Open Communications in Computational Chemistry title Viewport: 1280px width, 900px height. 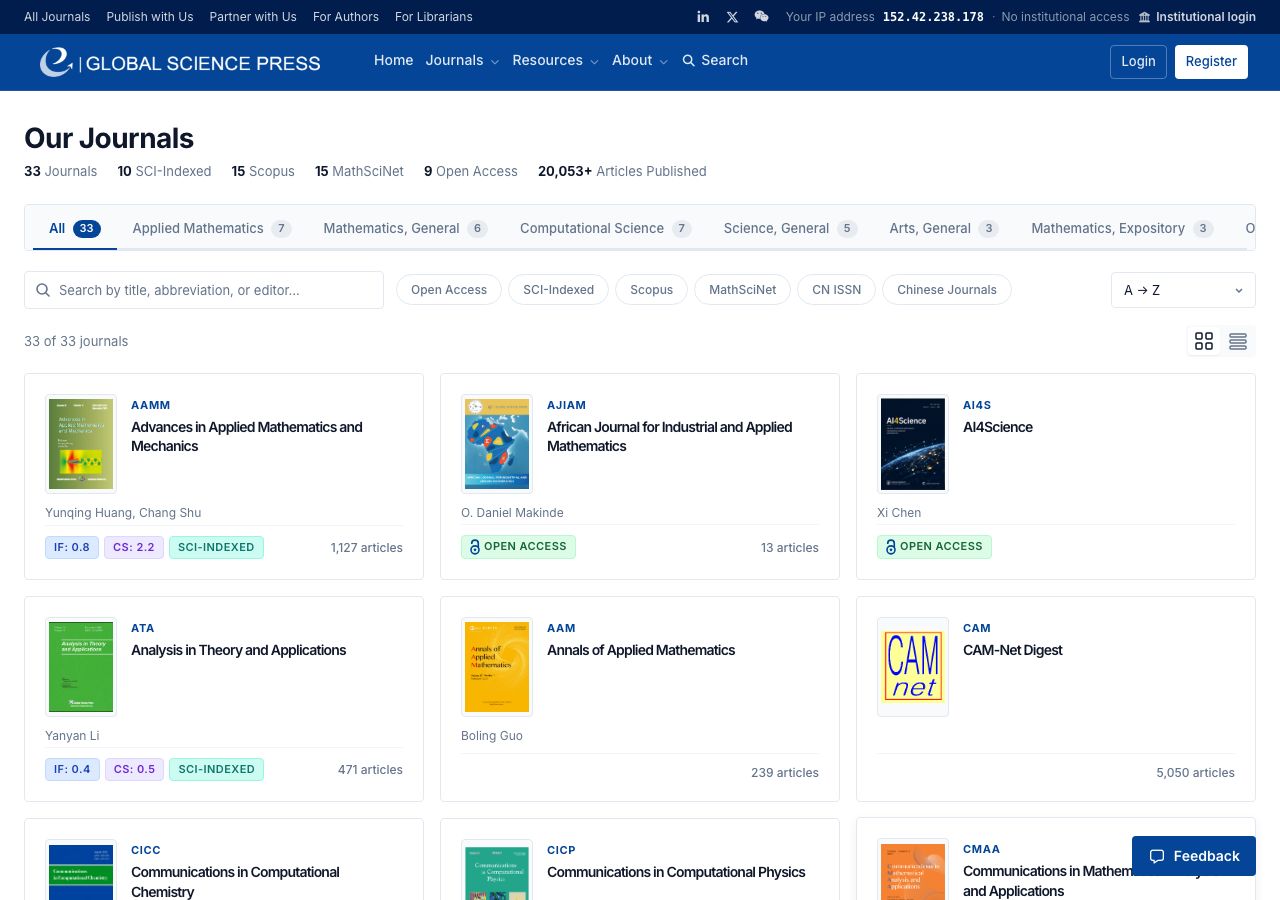(236, 882)
